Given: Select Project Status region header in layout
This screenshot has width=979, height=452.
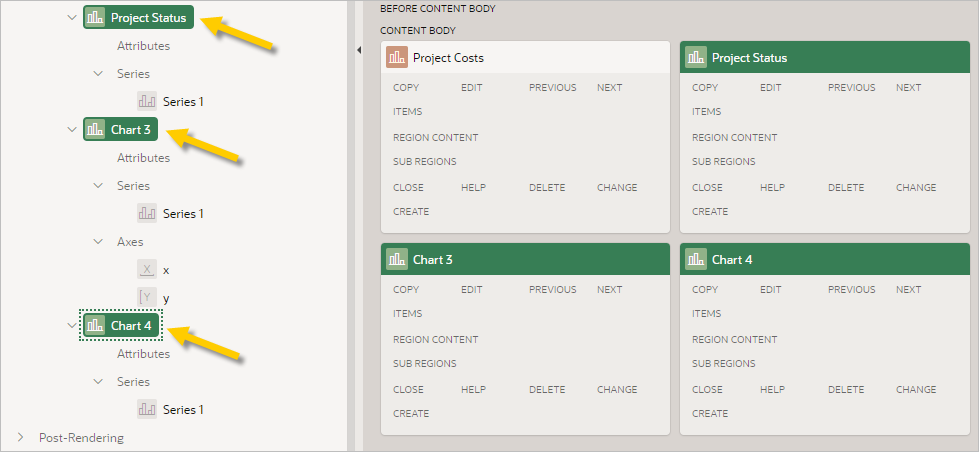Looking at the screenshot, I should [x=824, y=57].
